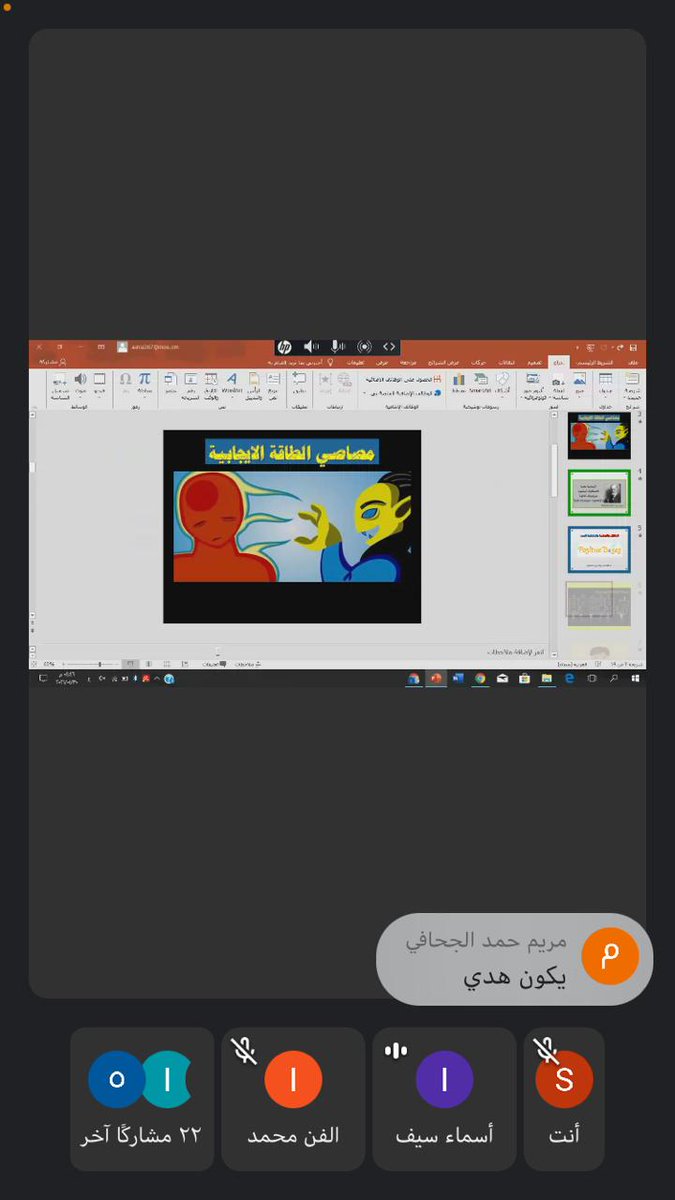Click the Windows Start button in shared taskbar
Viewport: 675px width, 1200px height.
point(635,678)
